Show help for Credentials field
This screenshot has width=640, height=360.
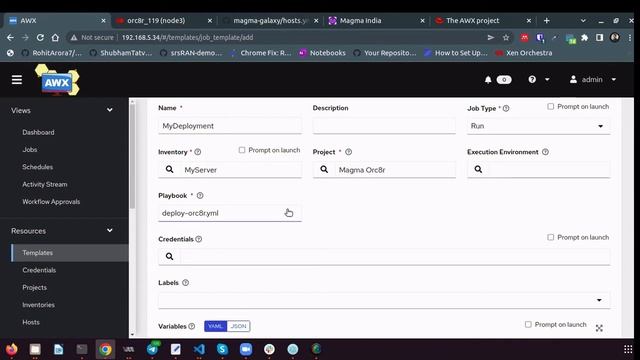(199, 239)
